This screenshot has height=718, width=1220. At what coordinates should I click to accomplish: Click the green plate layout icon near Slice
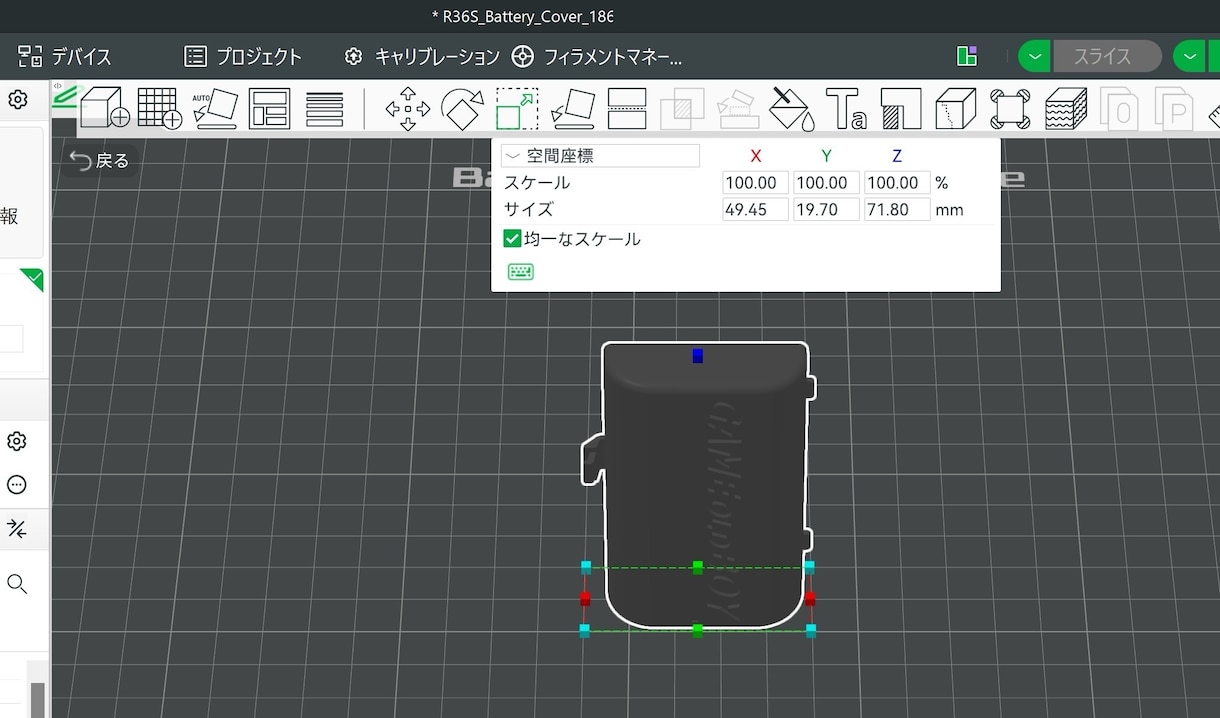click(x=967, y=56)
